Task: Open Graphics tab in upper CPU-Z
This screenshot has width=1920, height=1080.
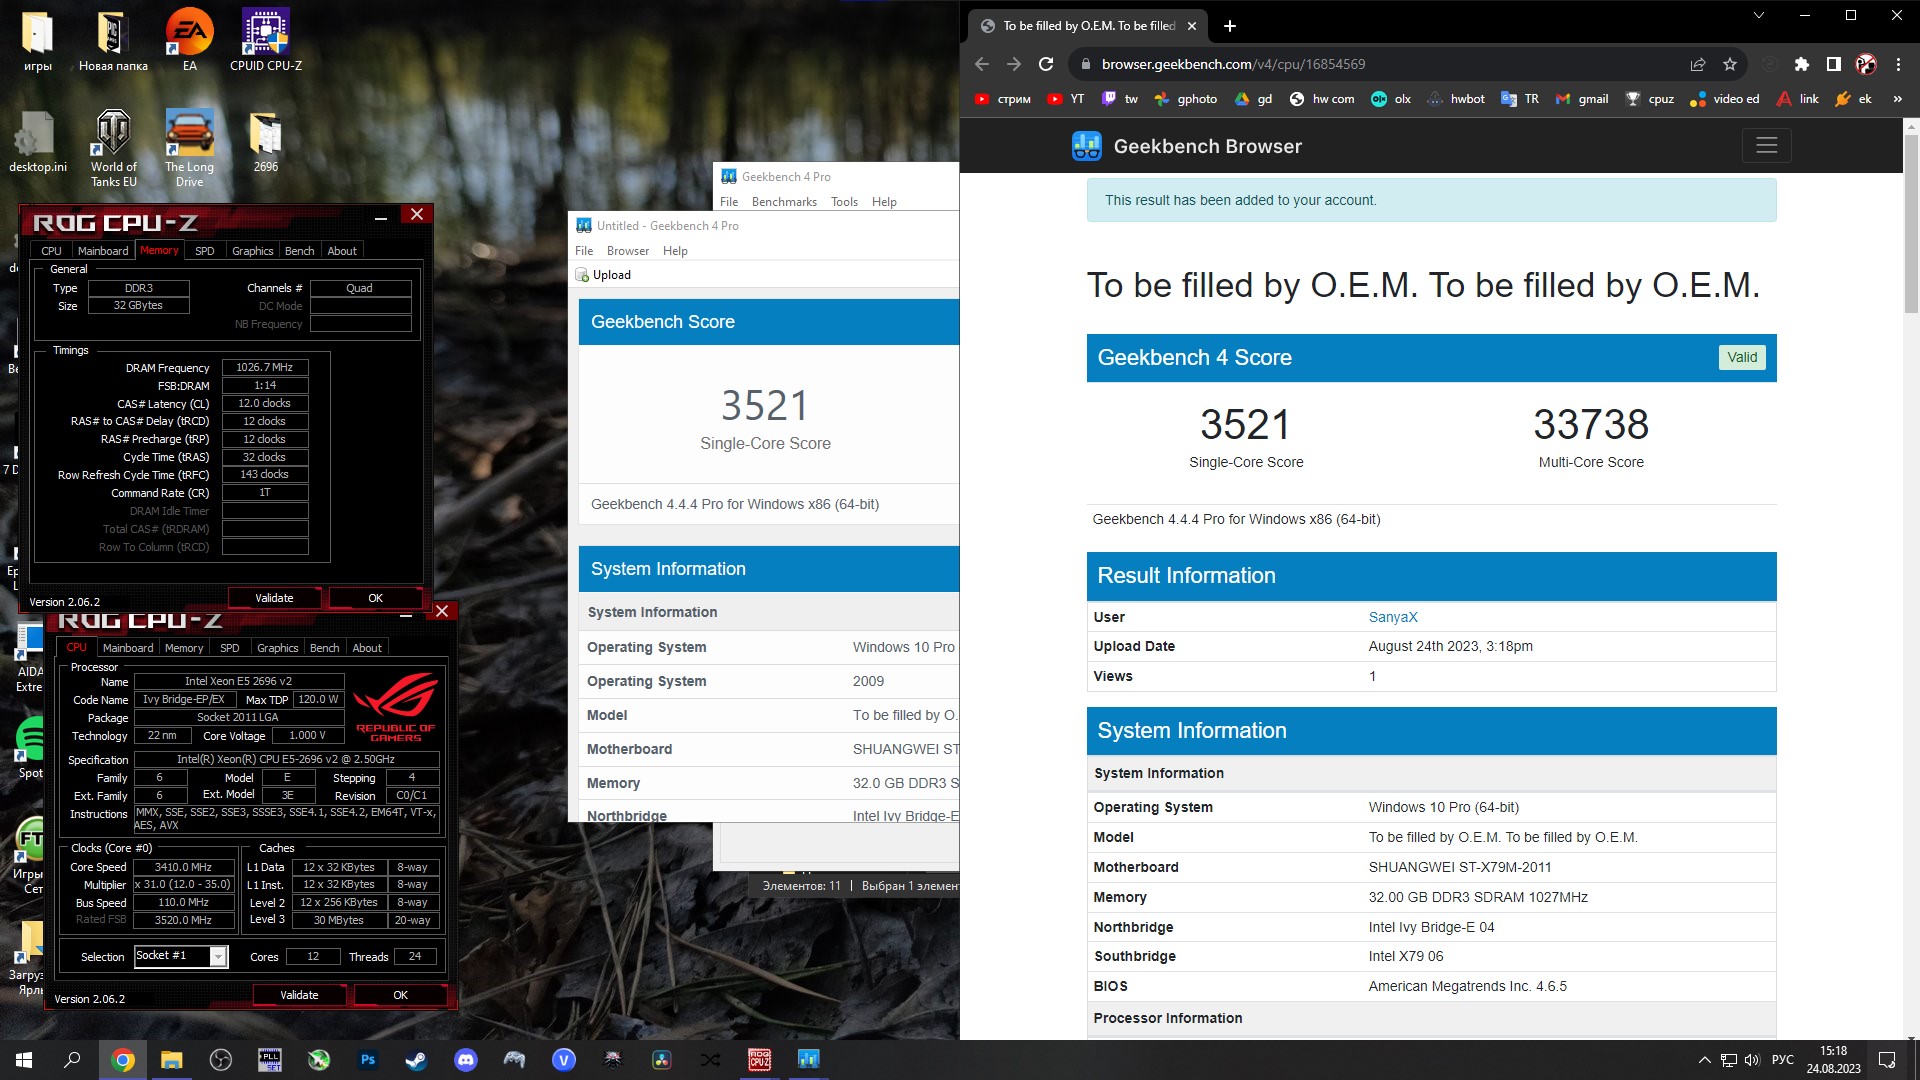Action: pos(252,251)
